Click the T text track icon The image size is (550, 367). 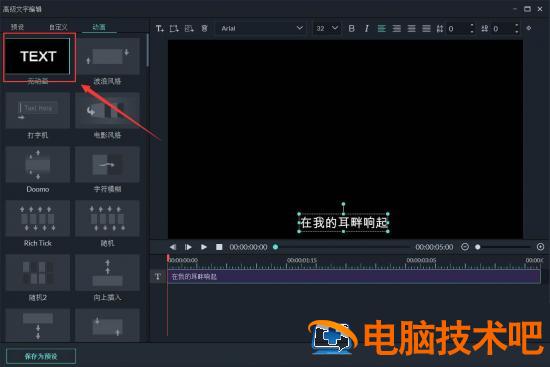point(158,276)
